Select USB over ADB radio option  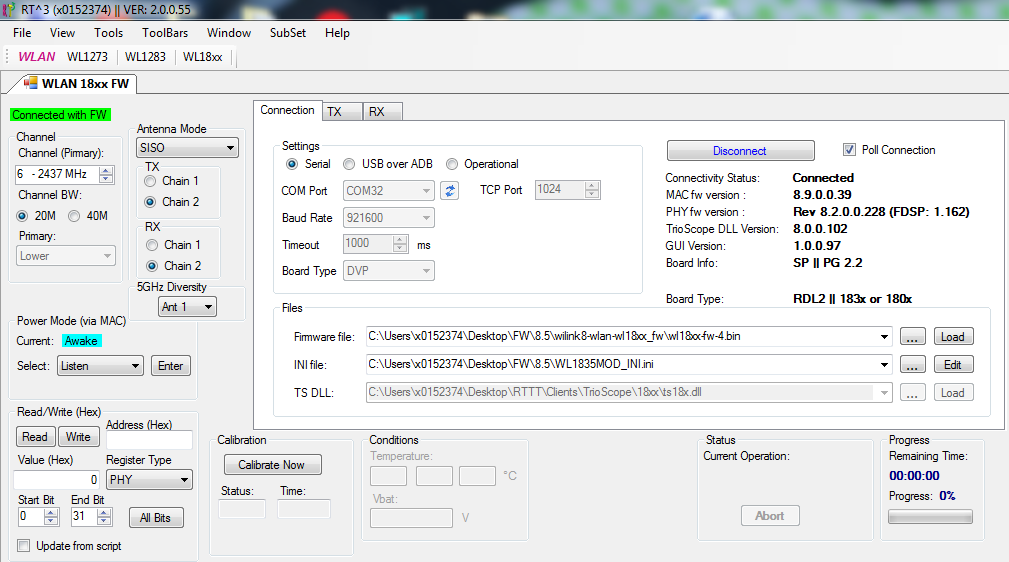click(x=350, y=164)
